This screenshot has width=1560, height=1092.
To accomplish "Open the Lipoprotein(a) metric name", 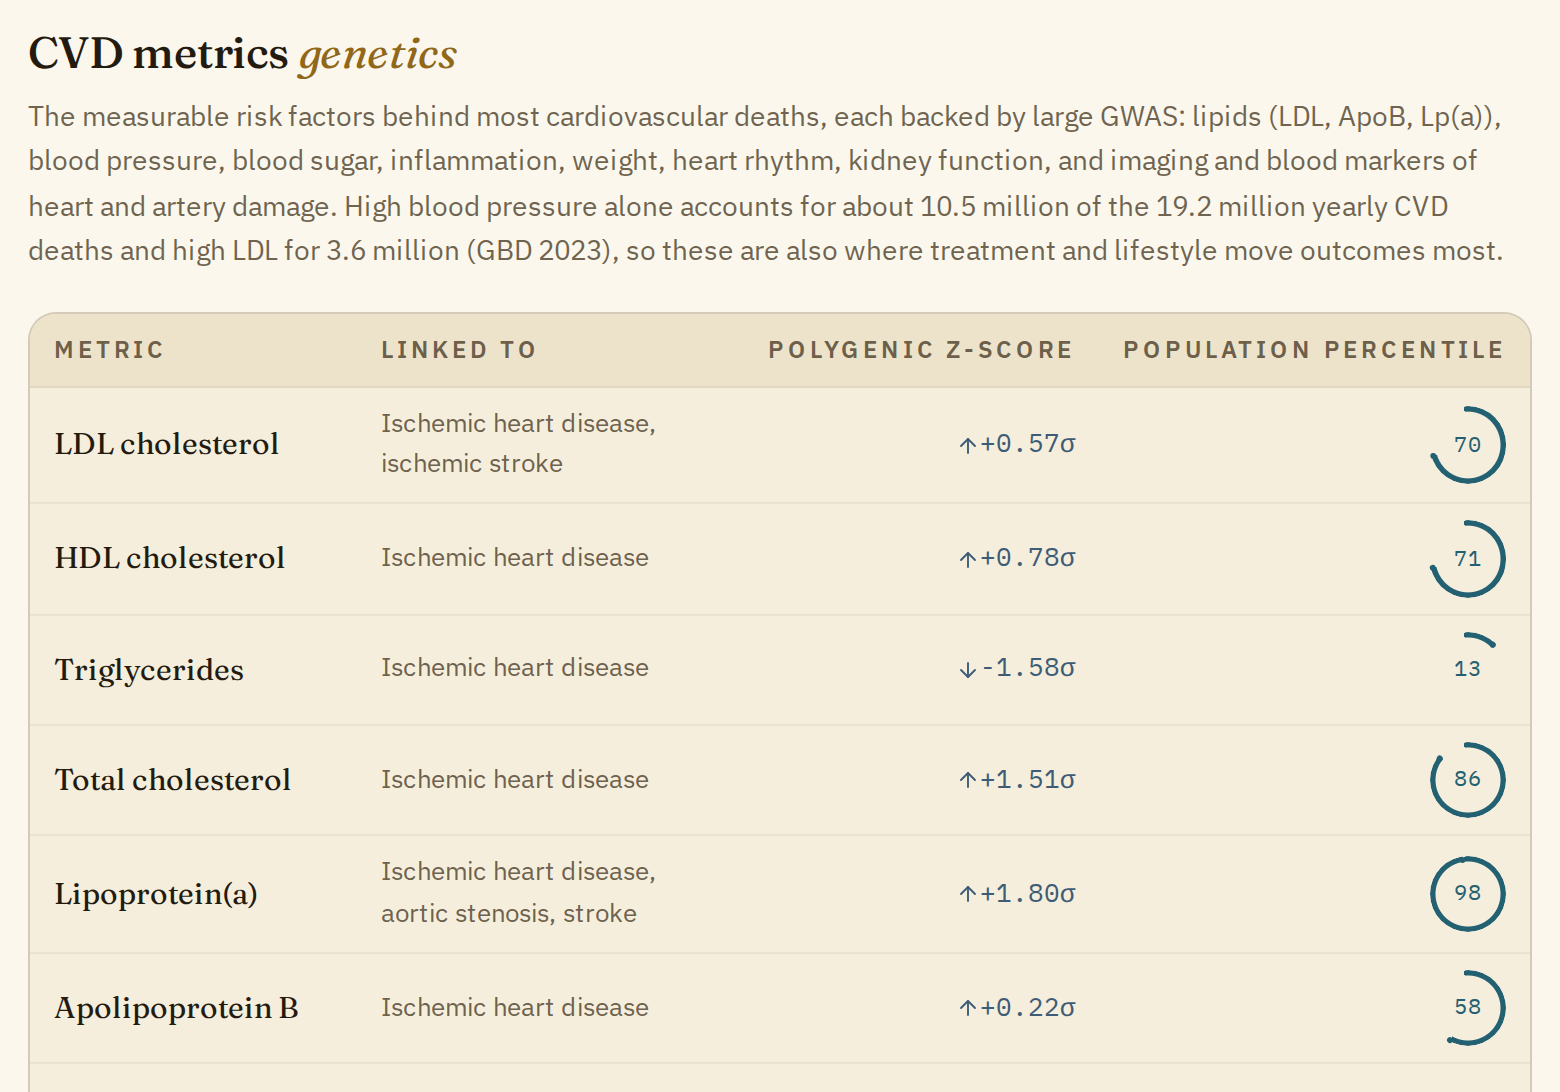I will tap(156, 894).
